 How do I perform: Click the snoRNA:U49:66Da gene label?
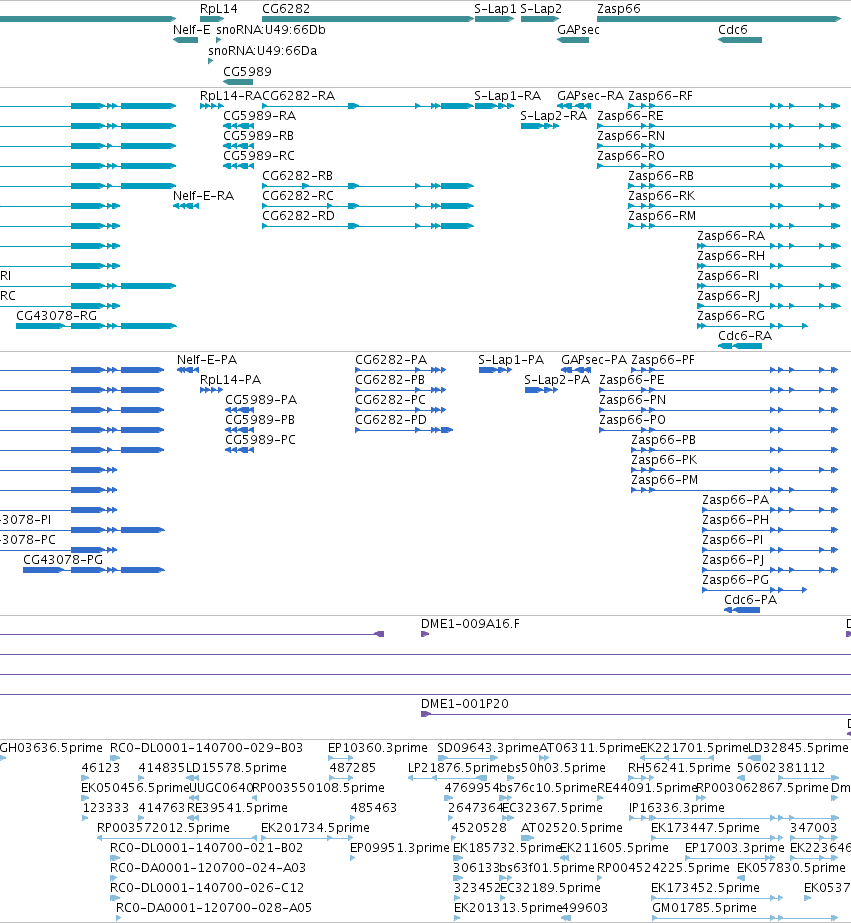[x=262, y=51]
